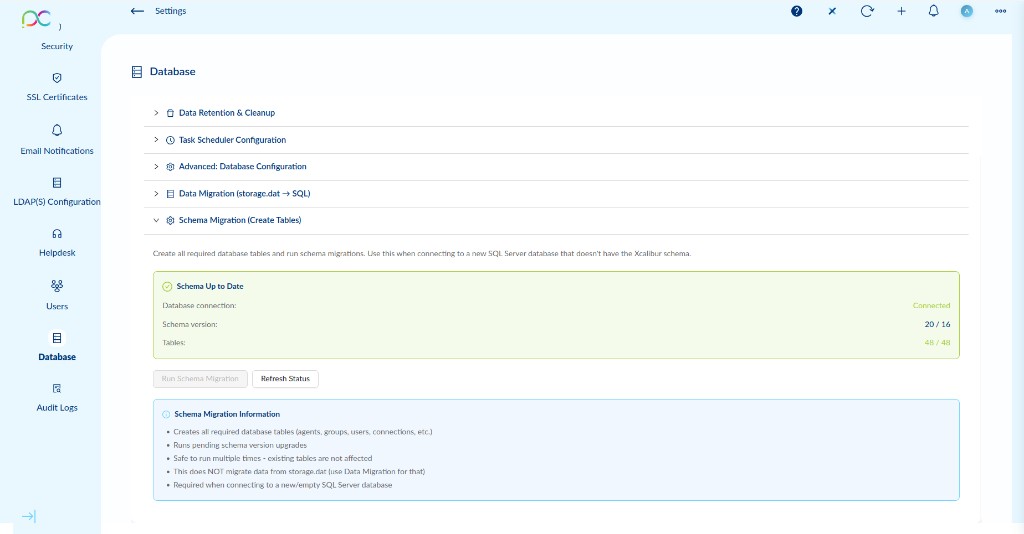This screenshot has width=1024, height=534.
Task: Click the Users group icon
Action: tap(57, 285)
